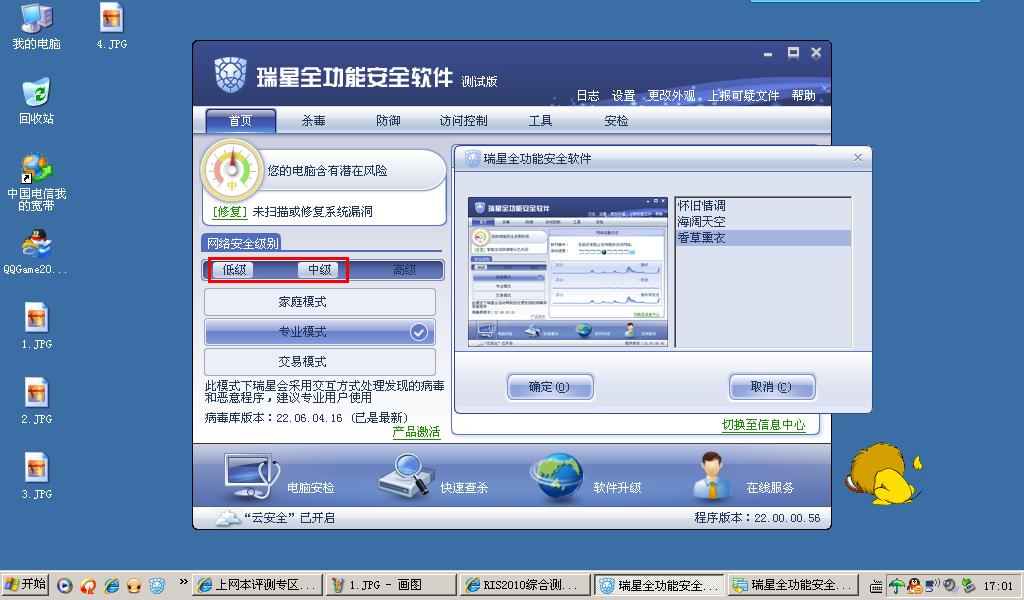Viewport: 1024px width, 600px height.
Task: Open the 回收站 recycle bin
Action: [x=36, y=101]
